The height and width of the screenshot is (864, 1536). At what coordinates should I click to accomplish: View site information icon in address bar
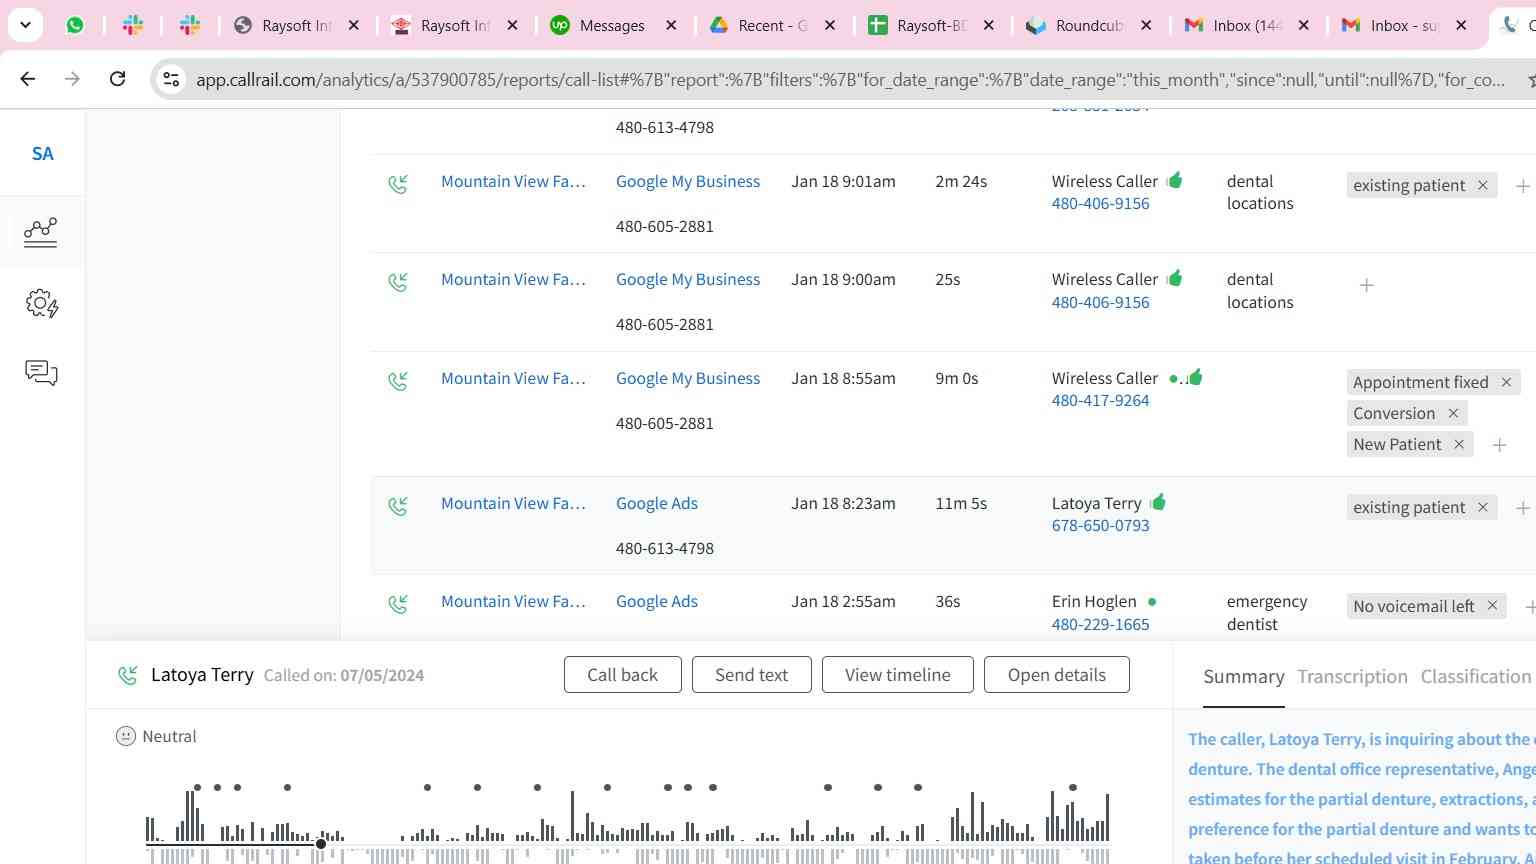(x=171, y=79)
